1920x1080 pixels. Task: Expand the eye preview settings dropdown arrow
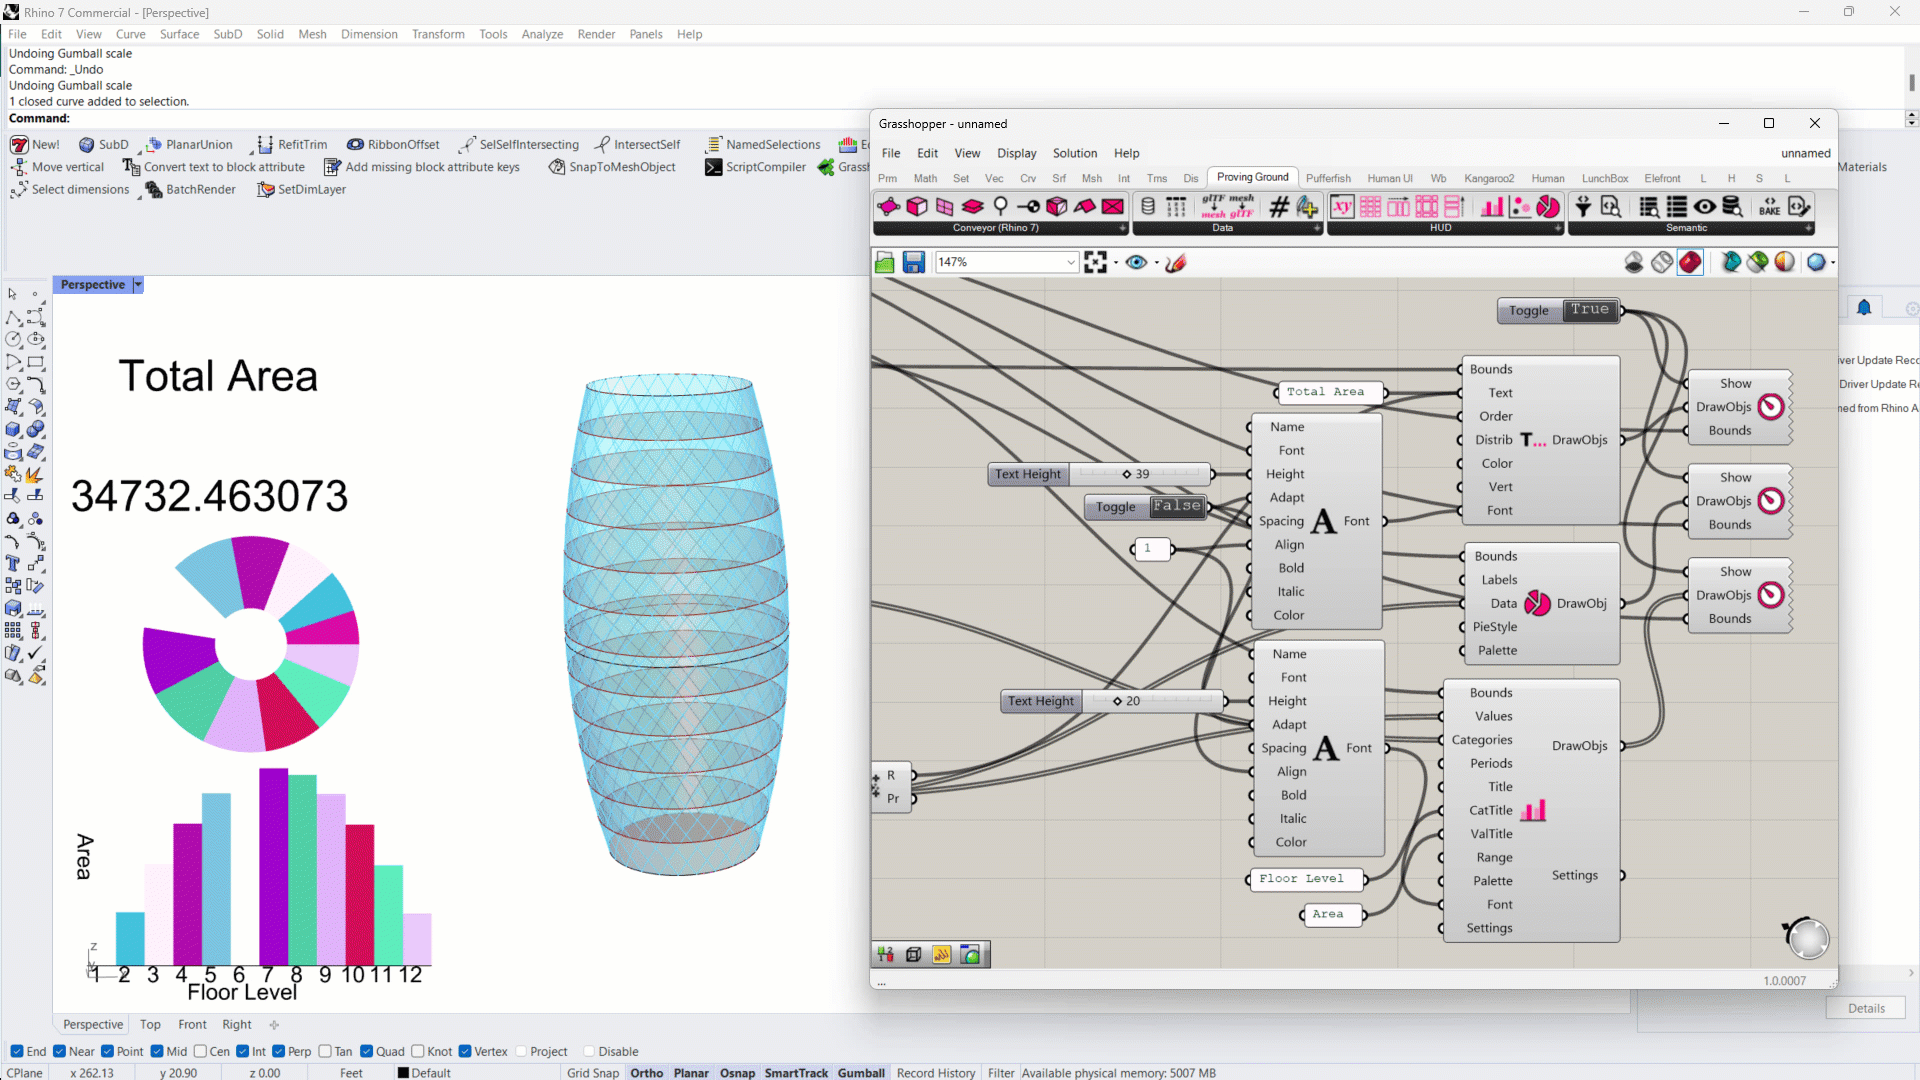1157,263
